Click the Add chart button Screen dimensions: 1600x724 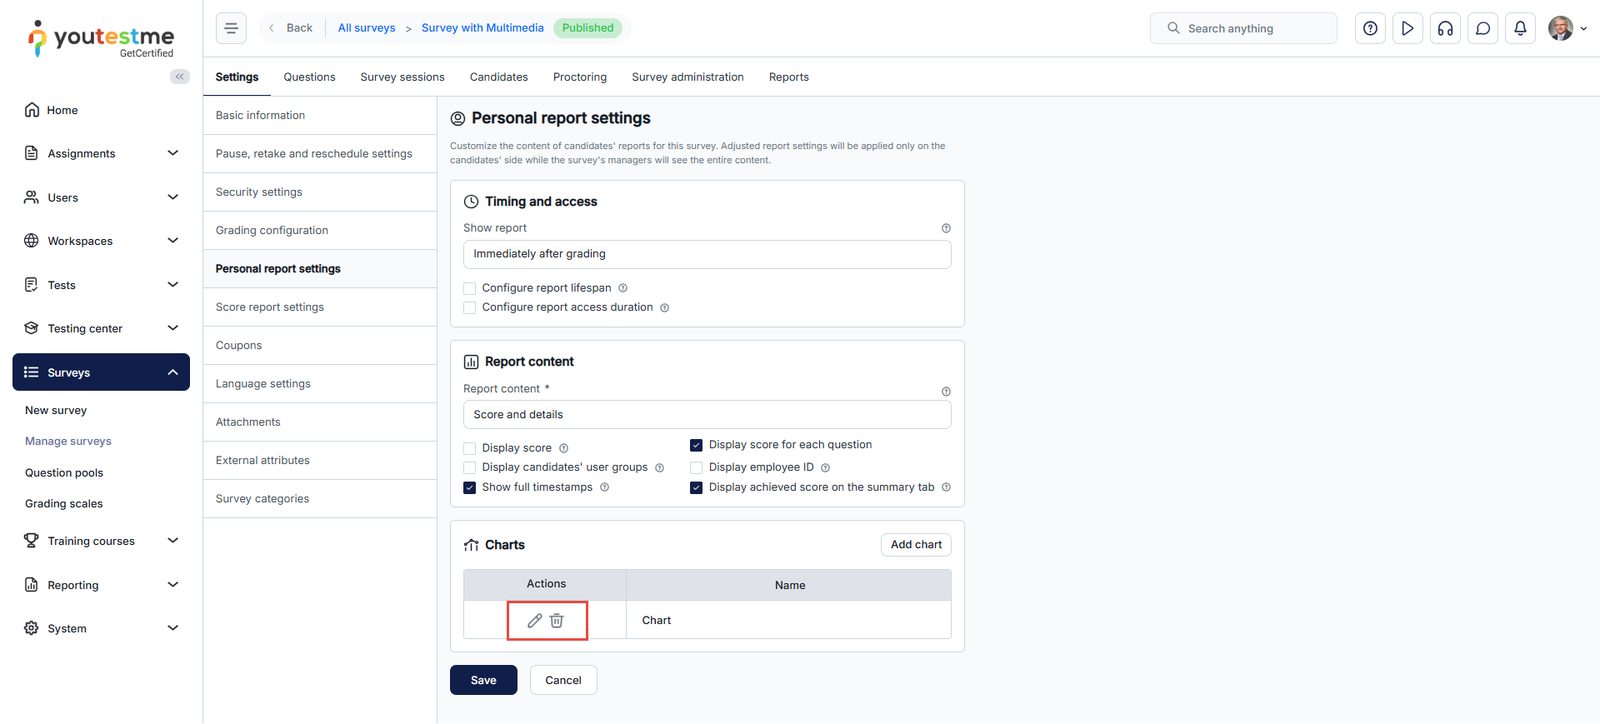(x=915, y=545)
